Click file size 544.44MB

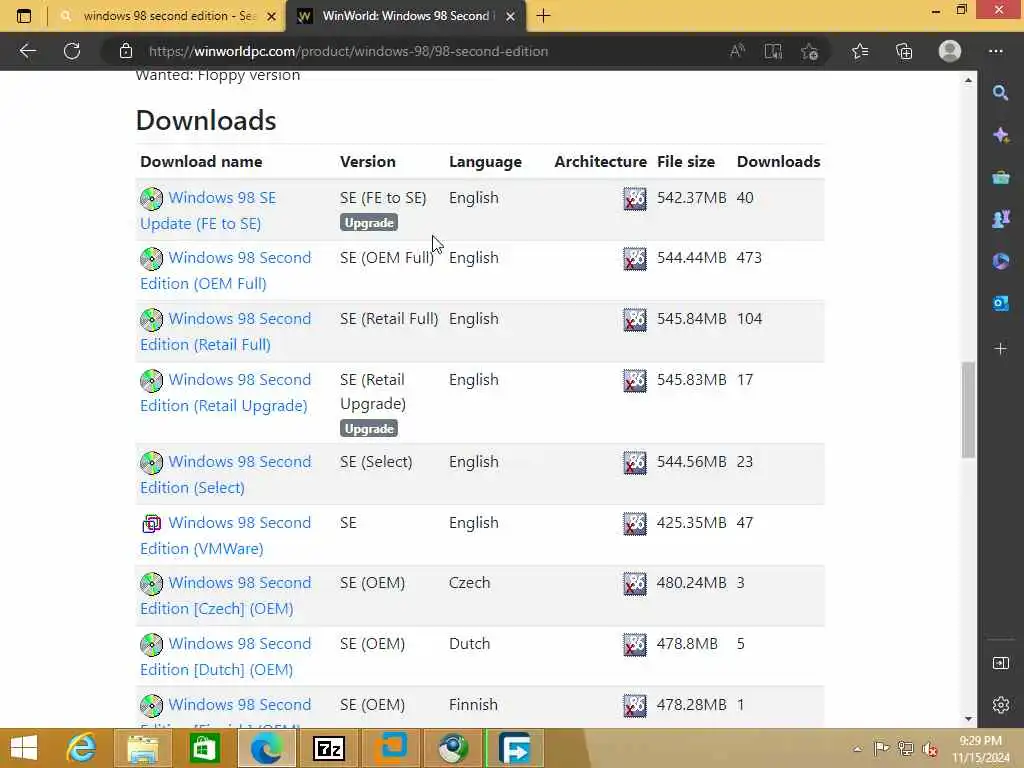[692, 258]
